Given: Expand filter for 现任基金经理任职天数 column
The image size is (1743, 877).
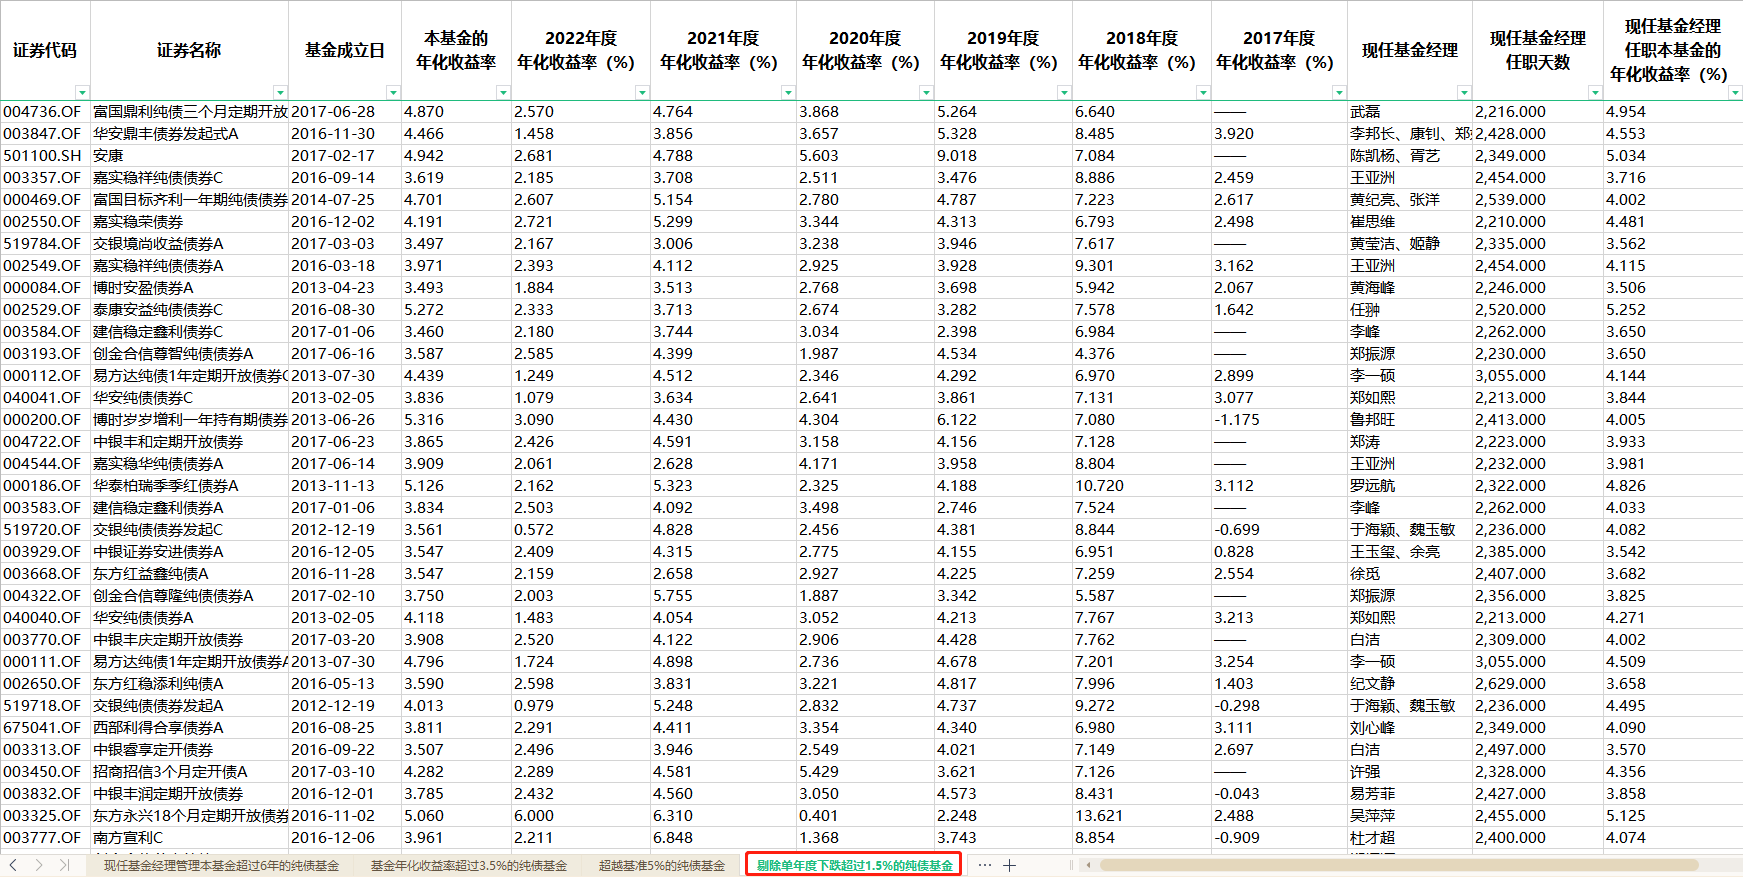Looking at the screenshot, I should pos(1595,93).
